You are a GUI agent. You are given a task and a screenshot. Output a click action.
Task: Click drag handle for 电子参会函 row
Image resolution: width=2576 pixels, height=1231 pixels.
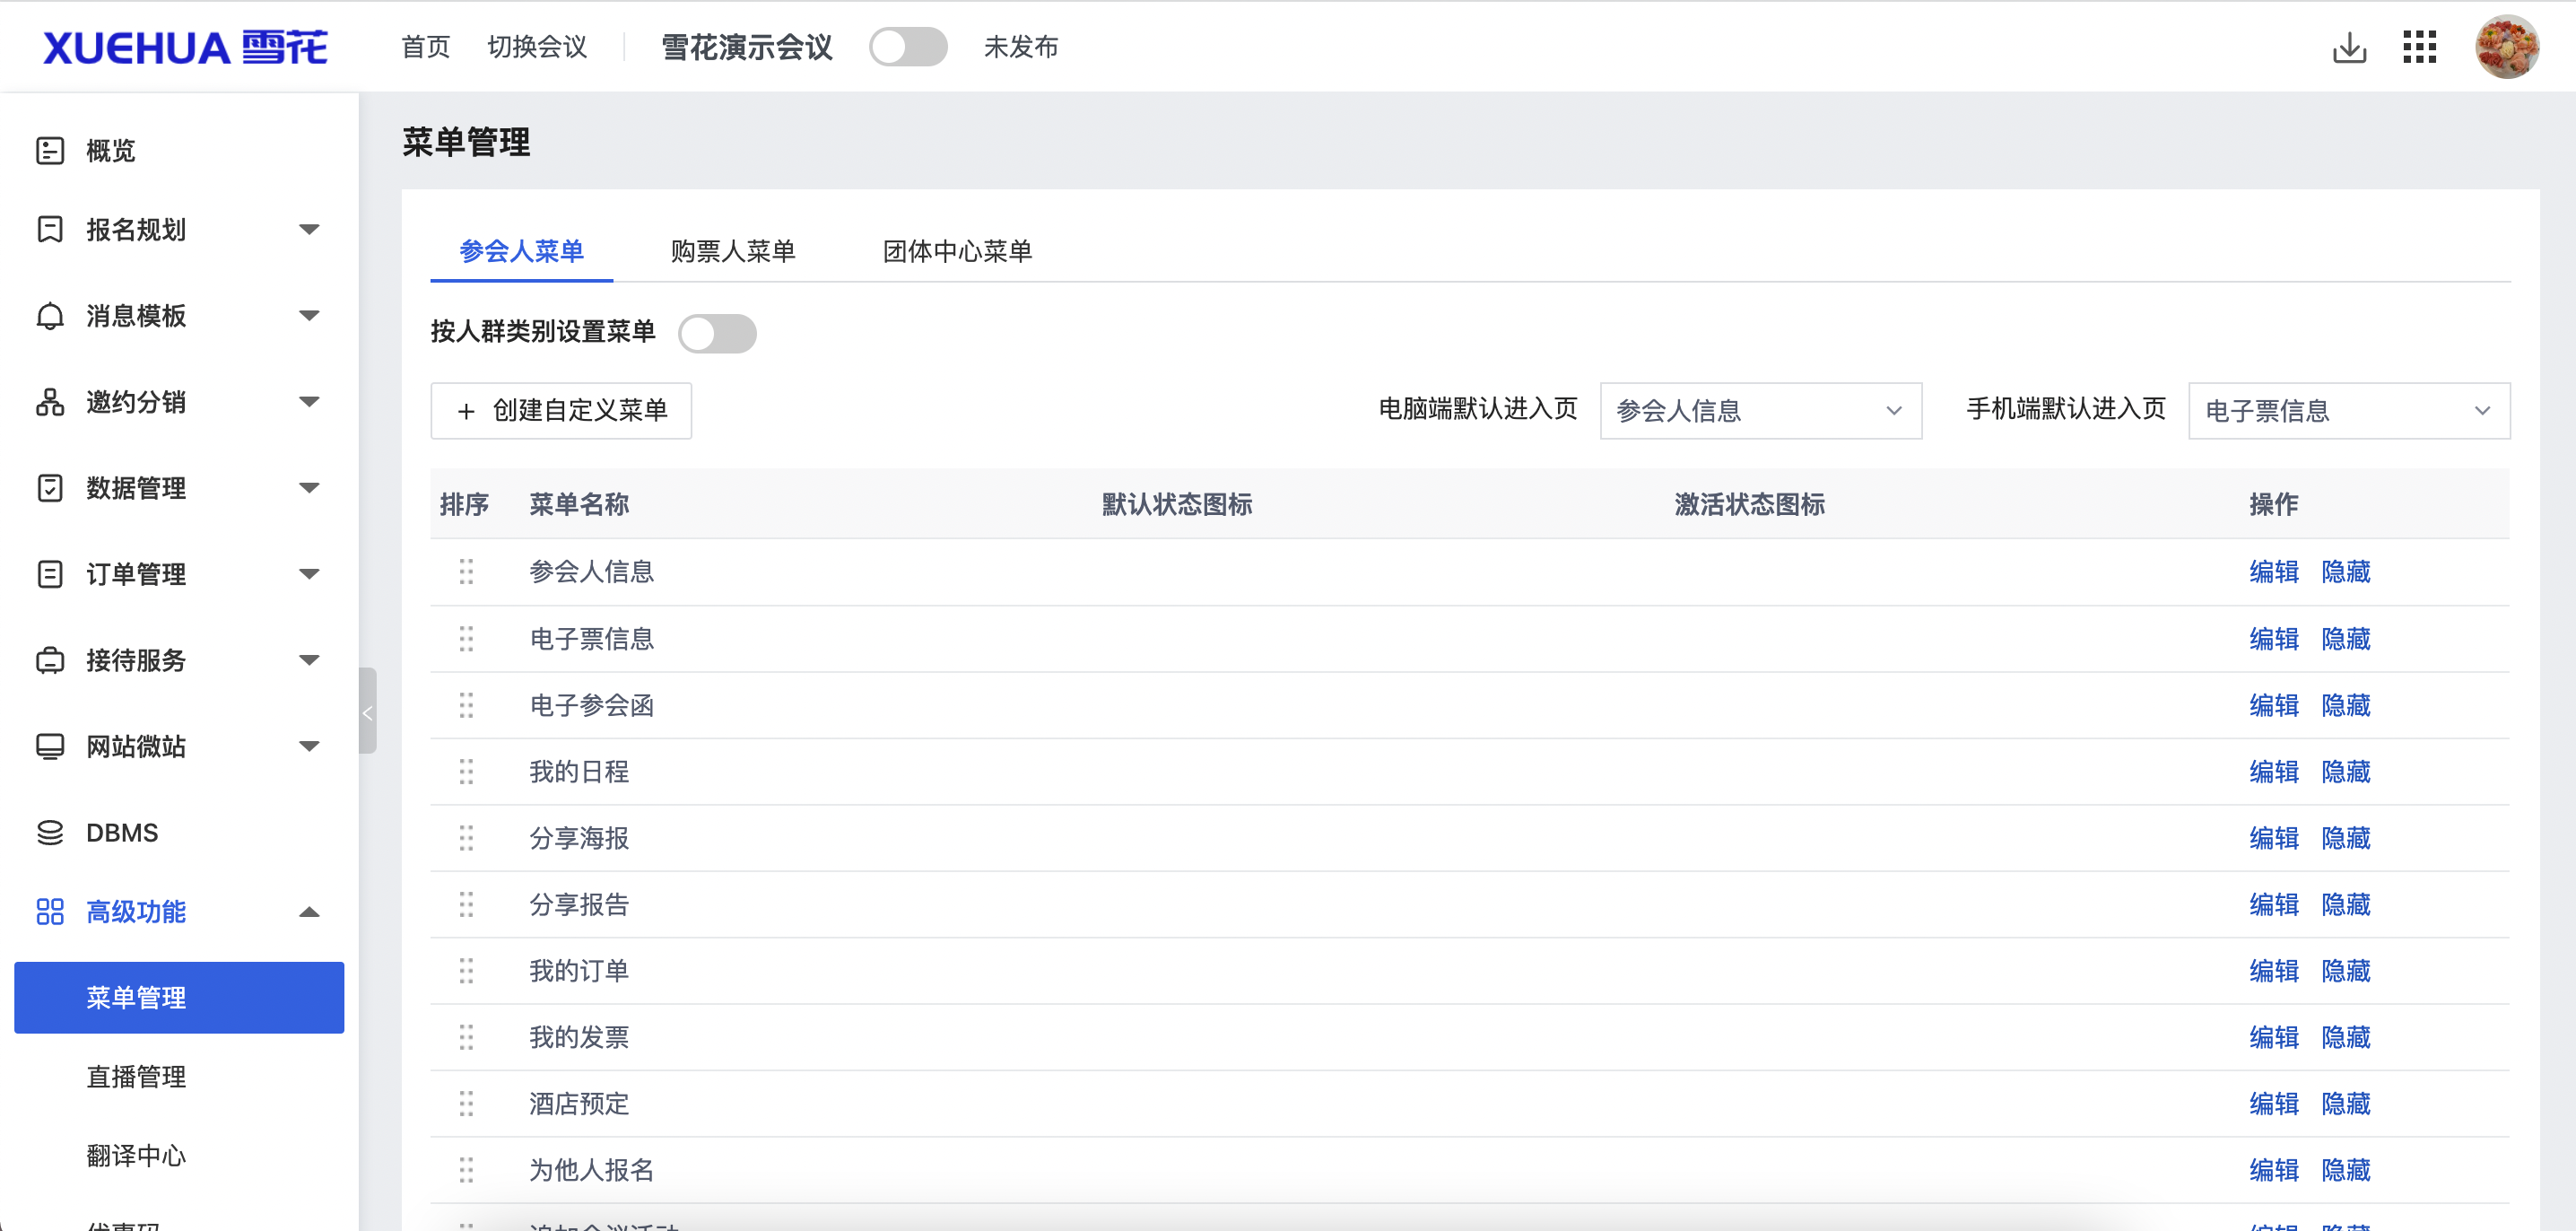click(466, 705)
